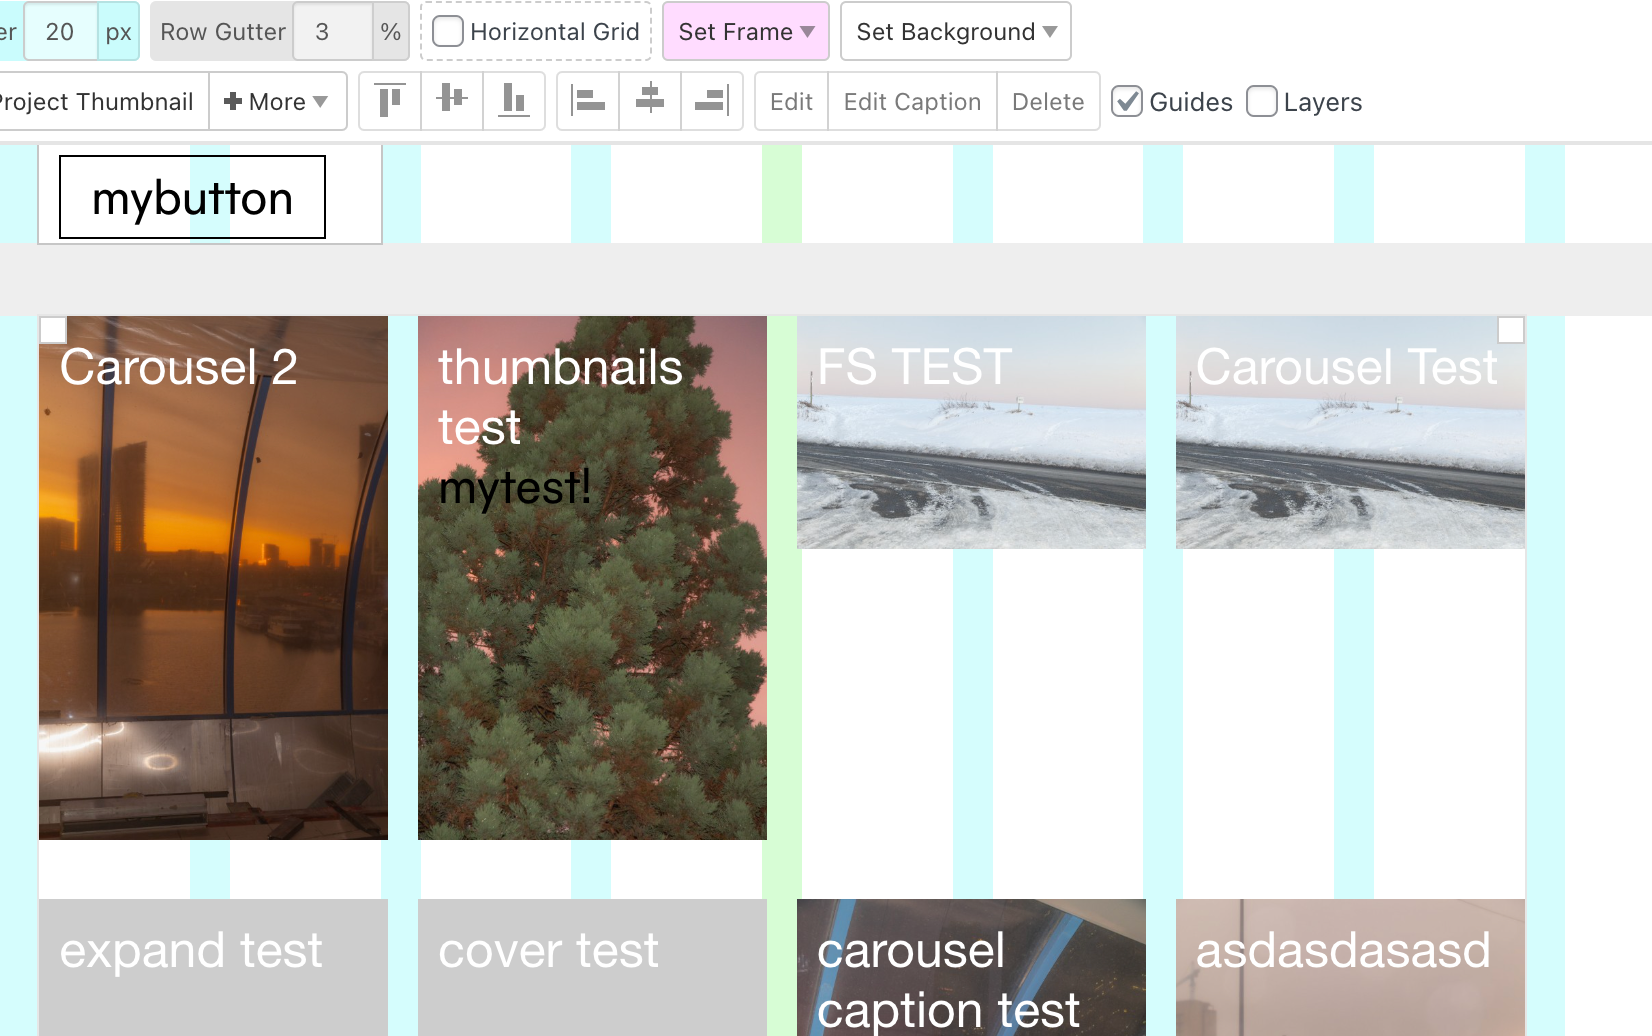1652x1036 pixels.
Task: Open the More dropdown
Action: point(278,101)
